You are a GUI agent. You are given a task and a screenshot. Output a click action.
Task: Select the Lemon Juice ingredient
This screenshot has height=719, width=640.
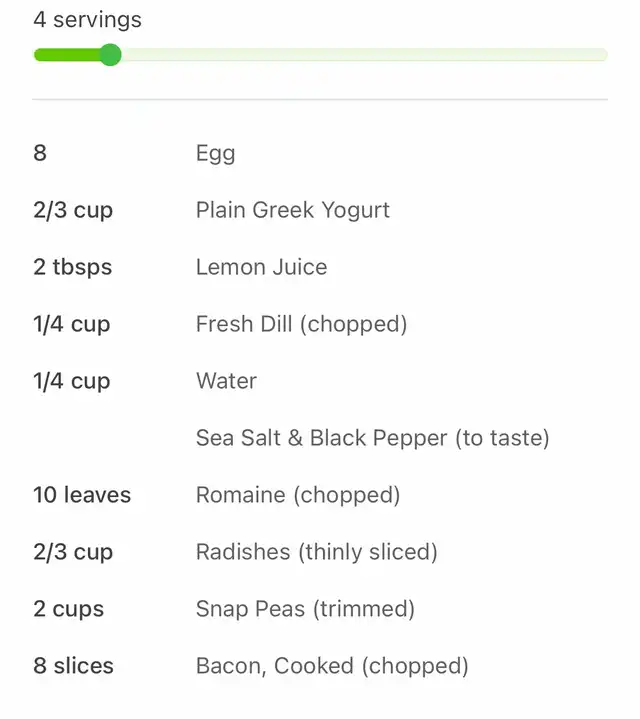(261, 267)
